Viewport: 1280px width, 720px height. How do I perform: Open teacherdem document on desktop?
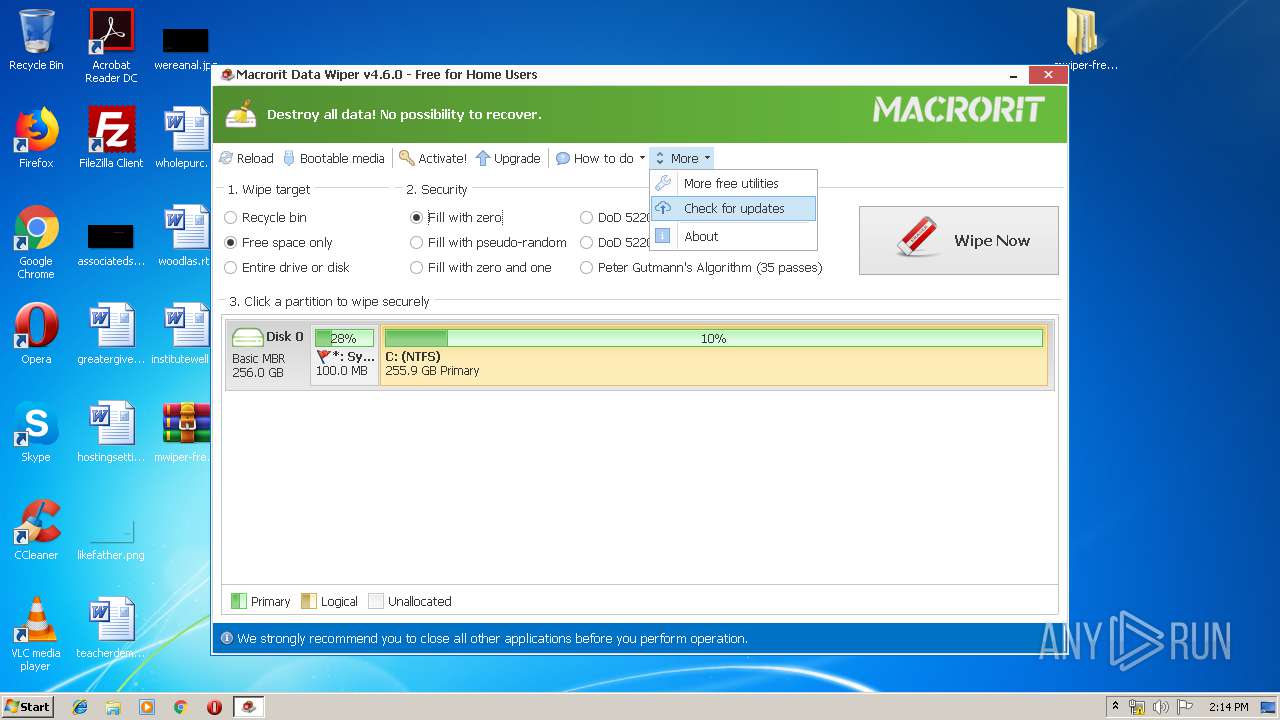pyautogui.click(x=111, y=627)
